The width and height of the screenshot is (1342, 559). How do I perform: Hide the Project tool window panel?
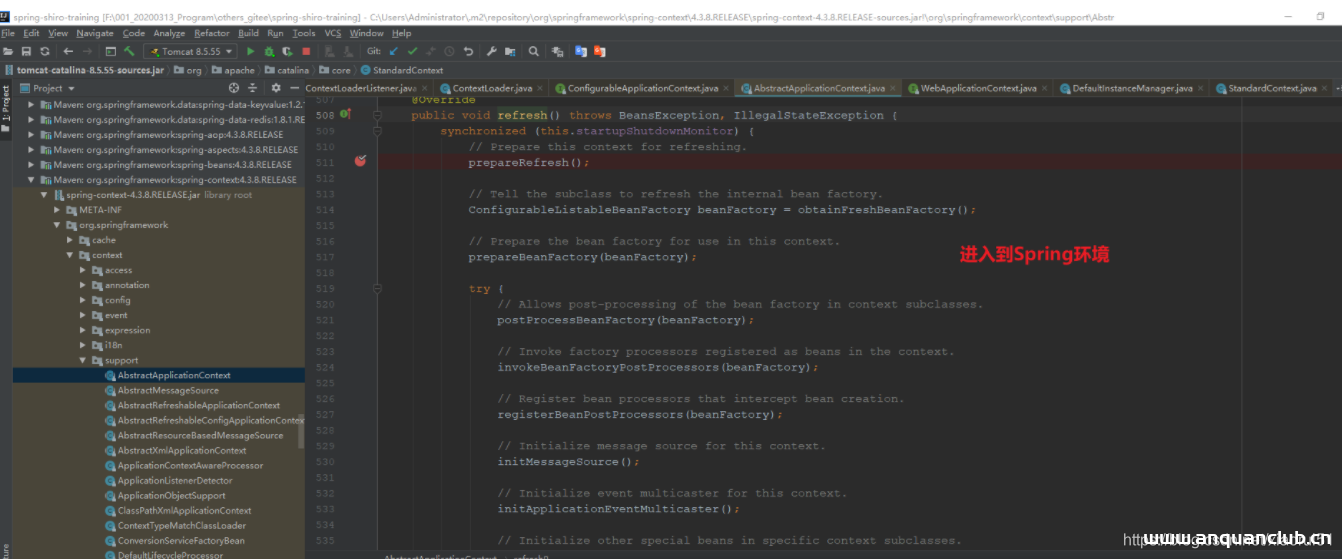pyautogui.click(x=293, y=88)
